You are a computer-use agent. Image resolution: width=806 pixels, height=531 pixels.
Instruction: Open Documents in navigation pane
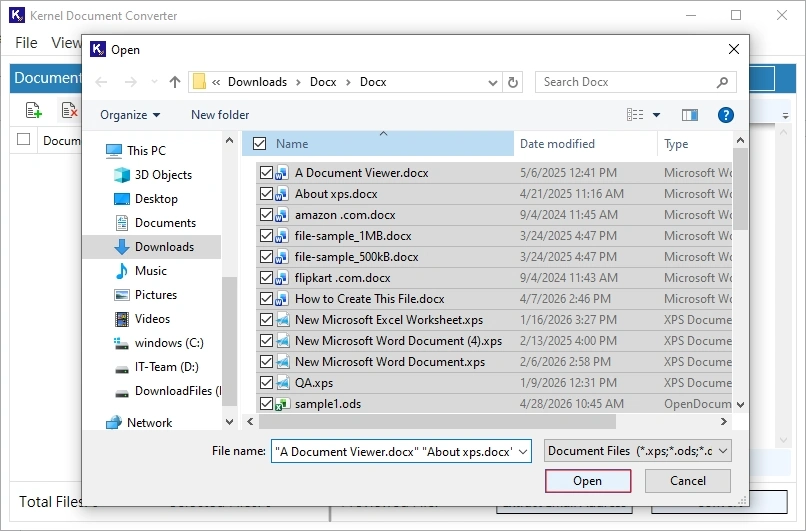coord(155,223)
